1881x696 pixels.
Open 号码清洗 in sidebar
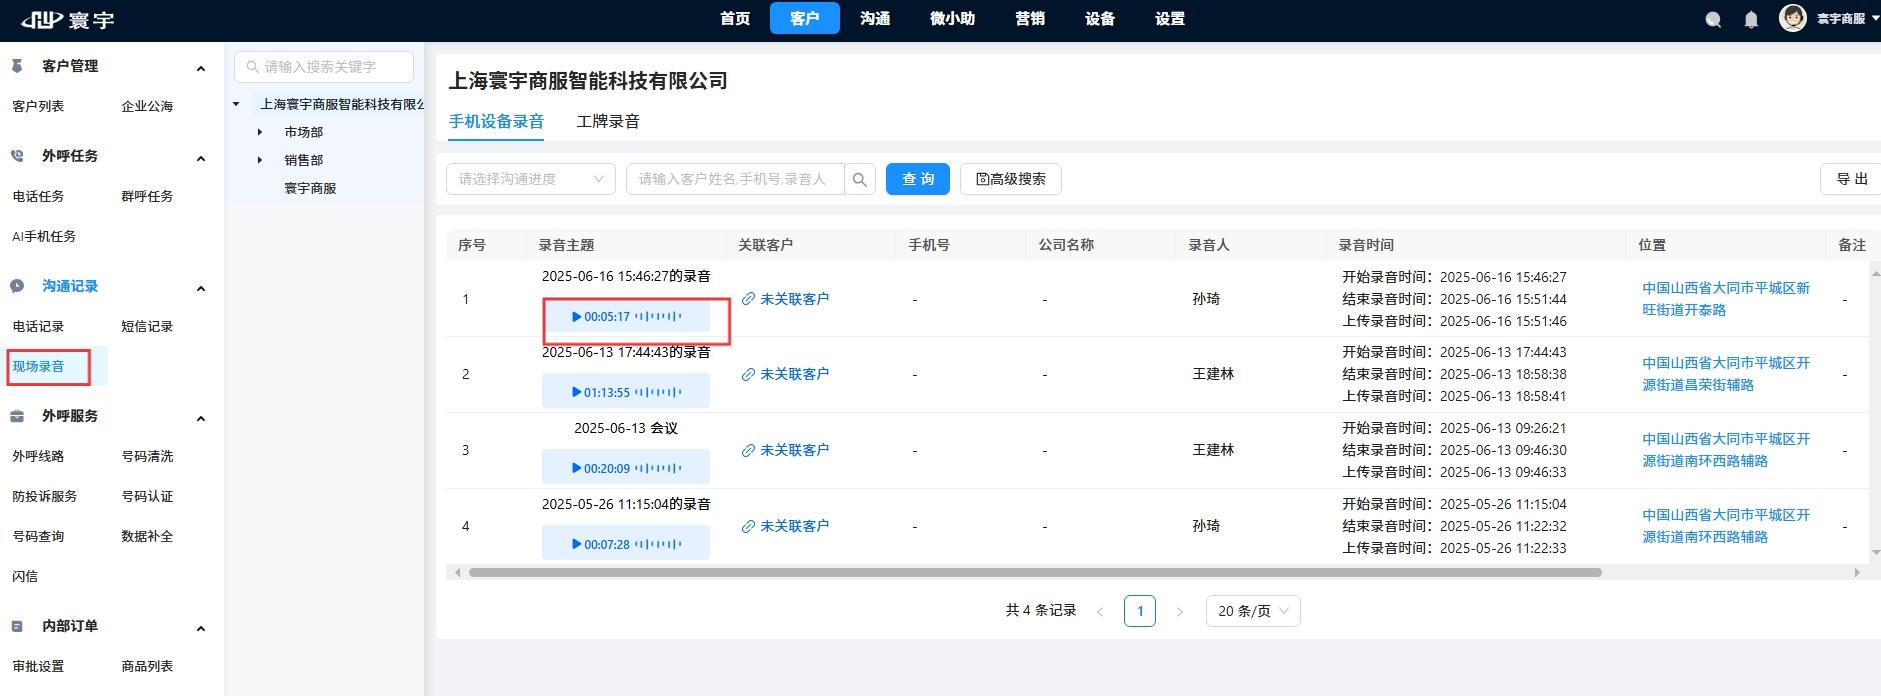pos(147,456)
